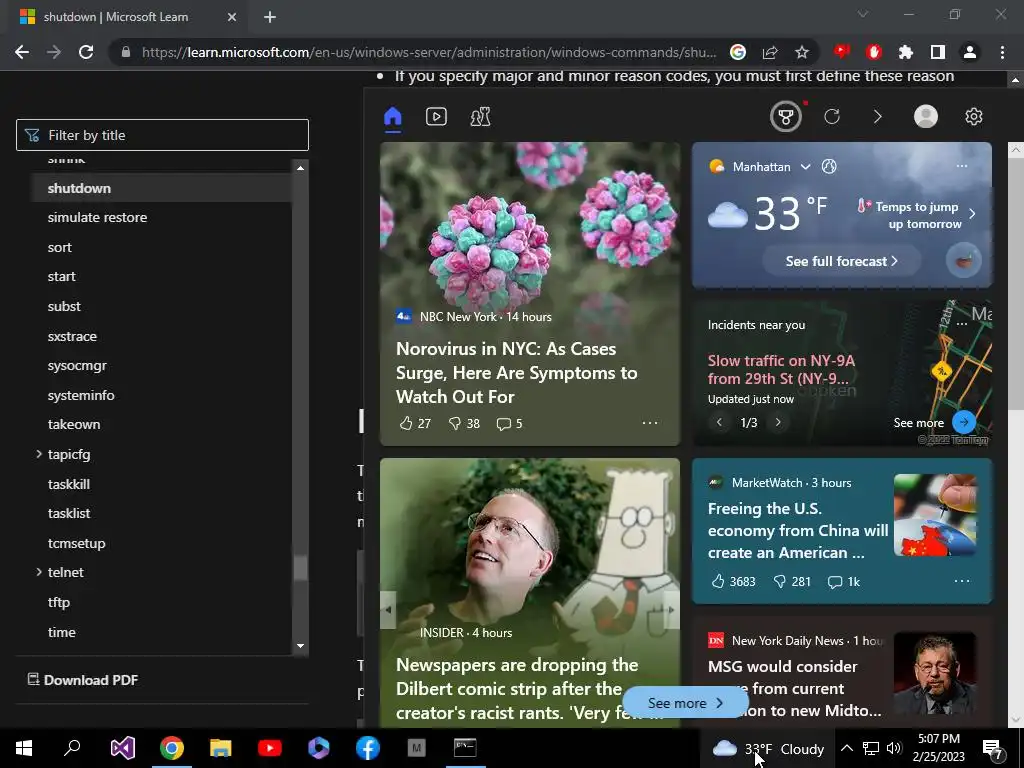Open the widgets profile avatar
Viewport: 1024px width, 768px height.
click(x=925, y=117)
